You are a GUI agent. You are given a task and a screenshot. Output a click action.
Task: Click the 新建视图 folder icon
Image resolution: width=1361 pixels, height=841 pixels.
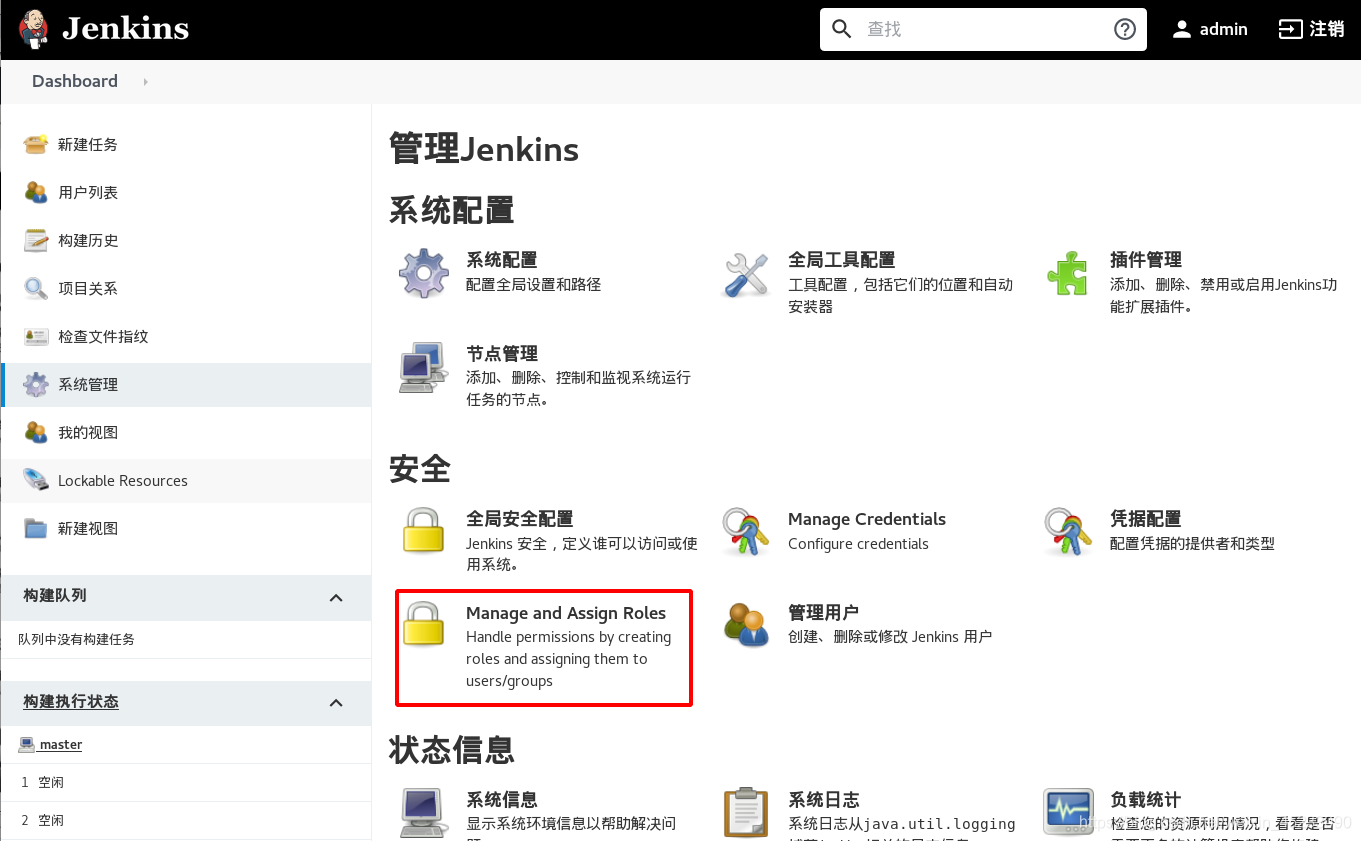pyautogui.click(x=36, y=528)
